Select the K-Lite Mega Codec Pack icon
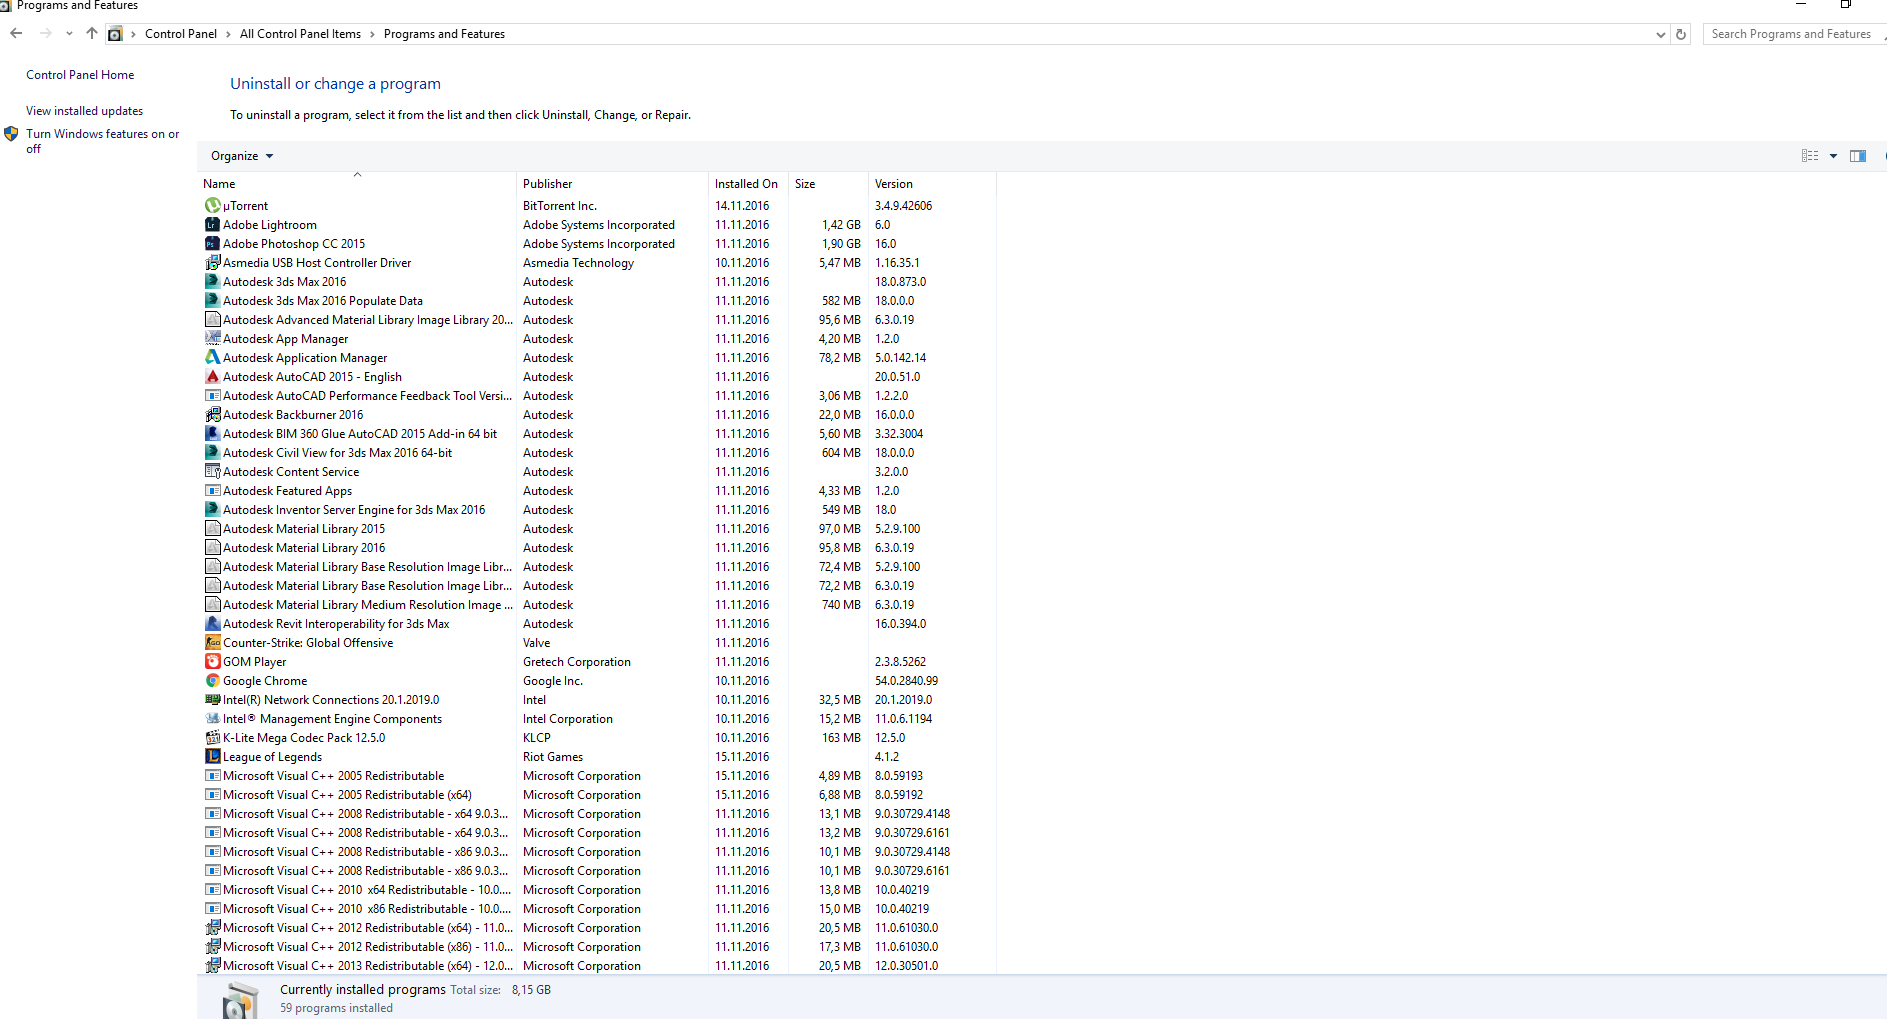Viewport: 1887px width, 1019px height. point(212,738)
